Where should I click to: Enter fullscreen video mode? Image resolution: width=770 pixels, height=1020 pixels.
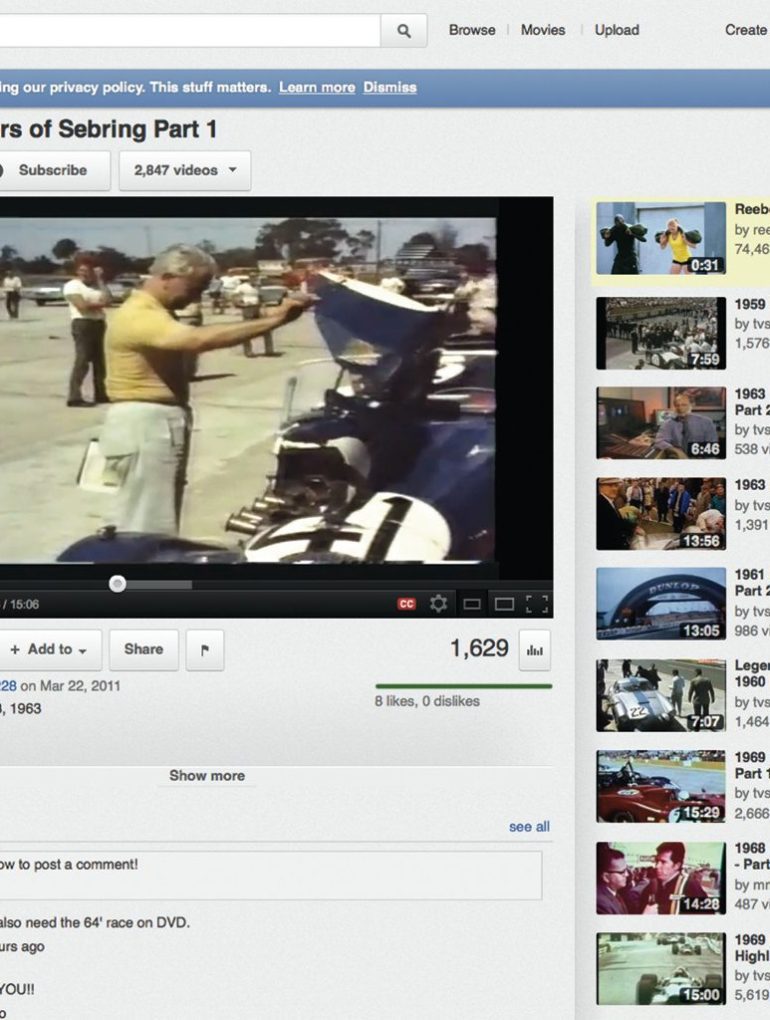click(x=537, y=604)
